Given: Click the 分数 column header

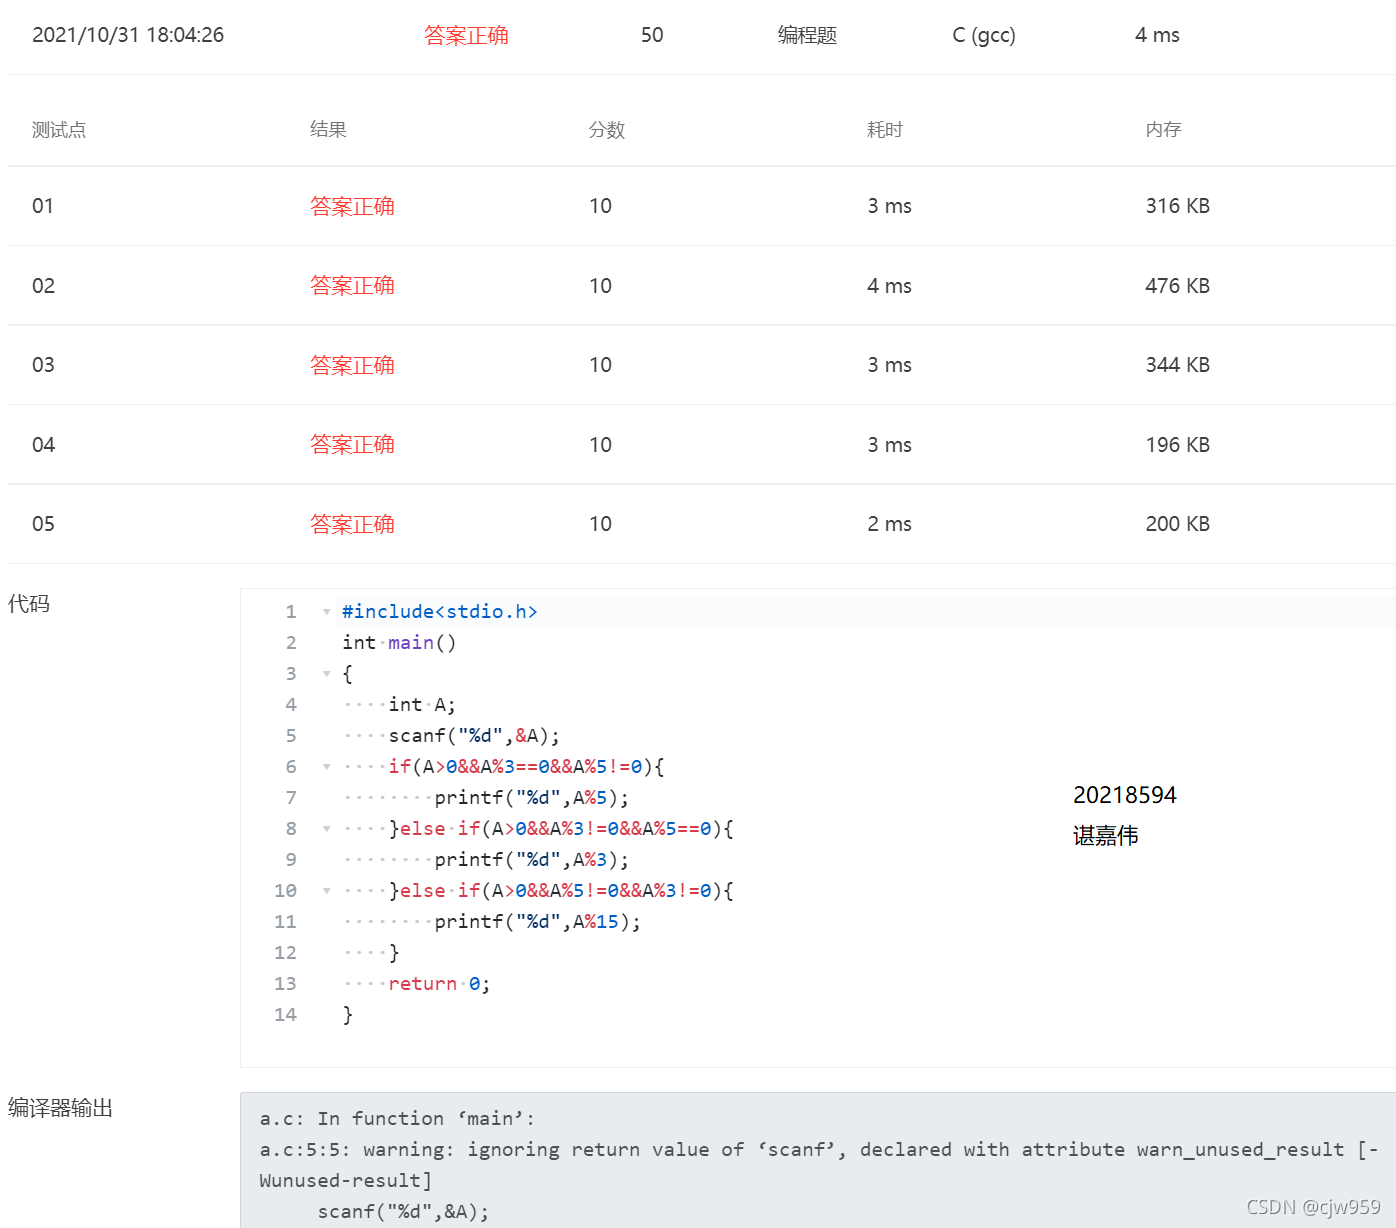Looking at the screenshot, I should [x=607, y=130].
